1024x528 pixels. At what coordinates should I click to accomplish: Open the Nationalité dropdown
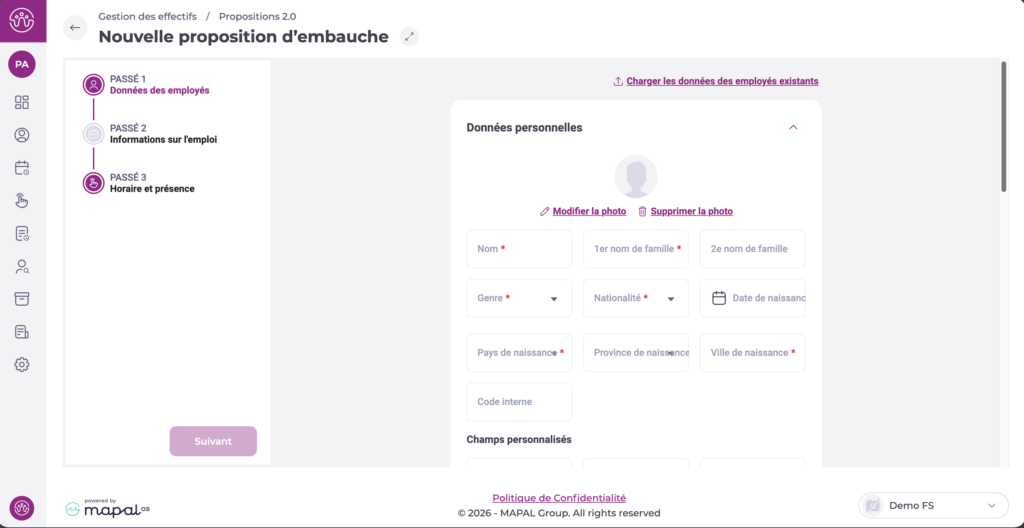point(636,298)
